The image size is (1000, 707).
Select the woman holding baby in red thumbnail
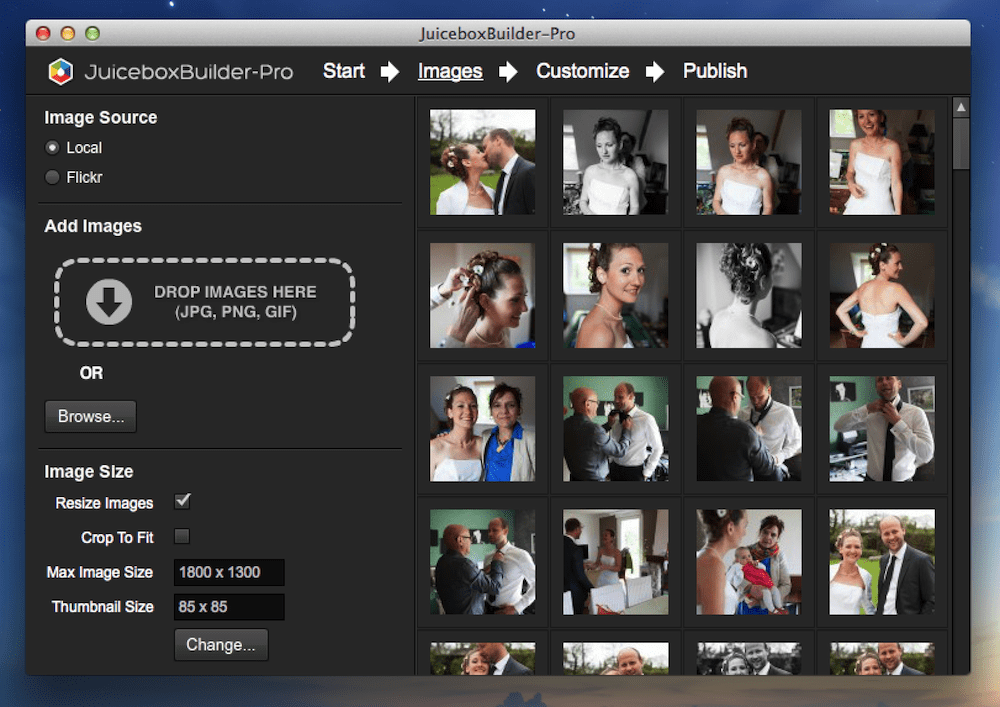pyautogui.click(x=749, y=562)
